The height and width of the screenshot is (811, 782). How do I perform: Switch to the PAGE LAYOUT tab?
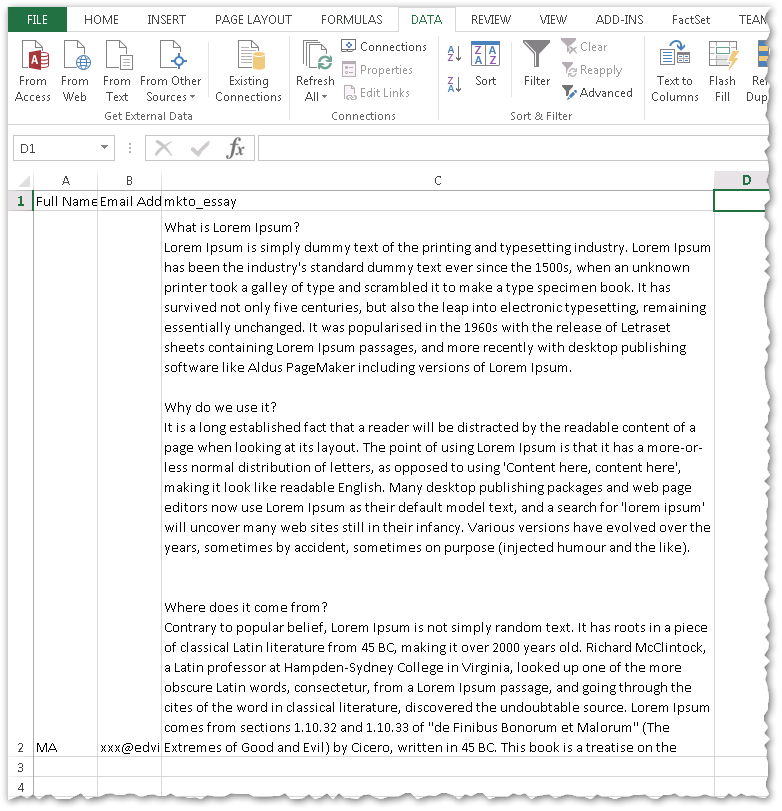click(253, 20)
